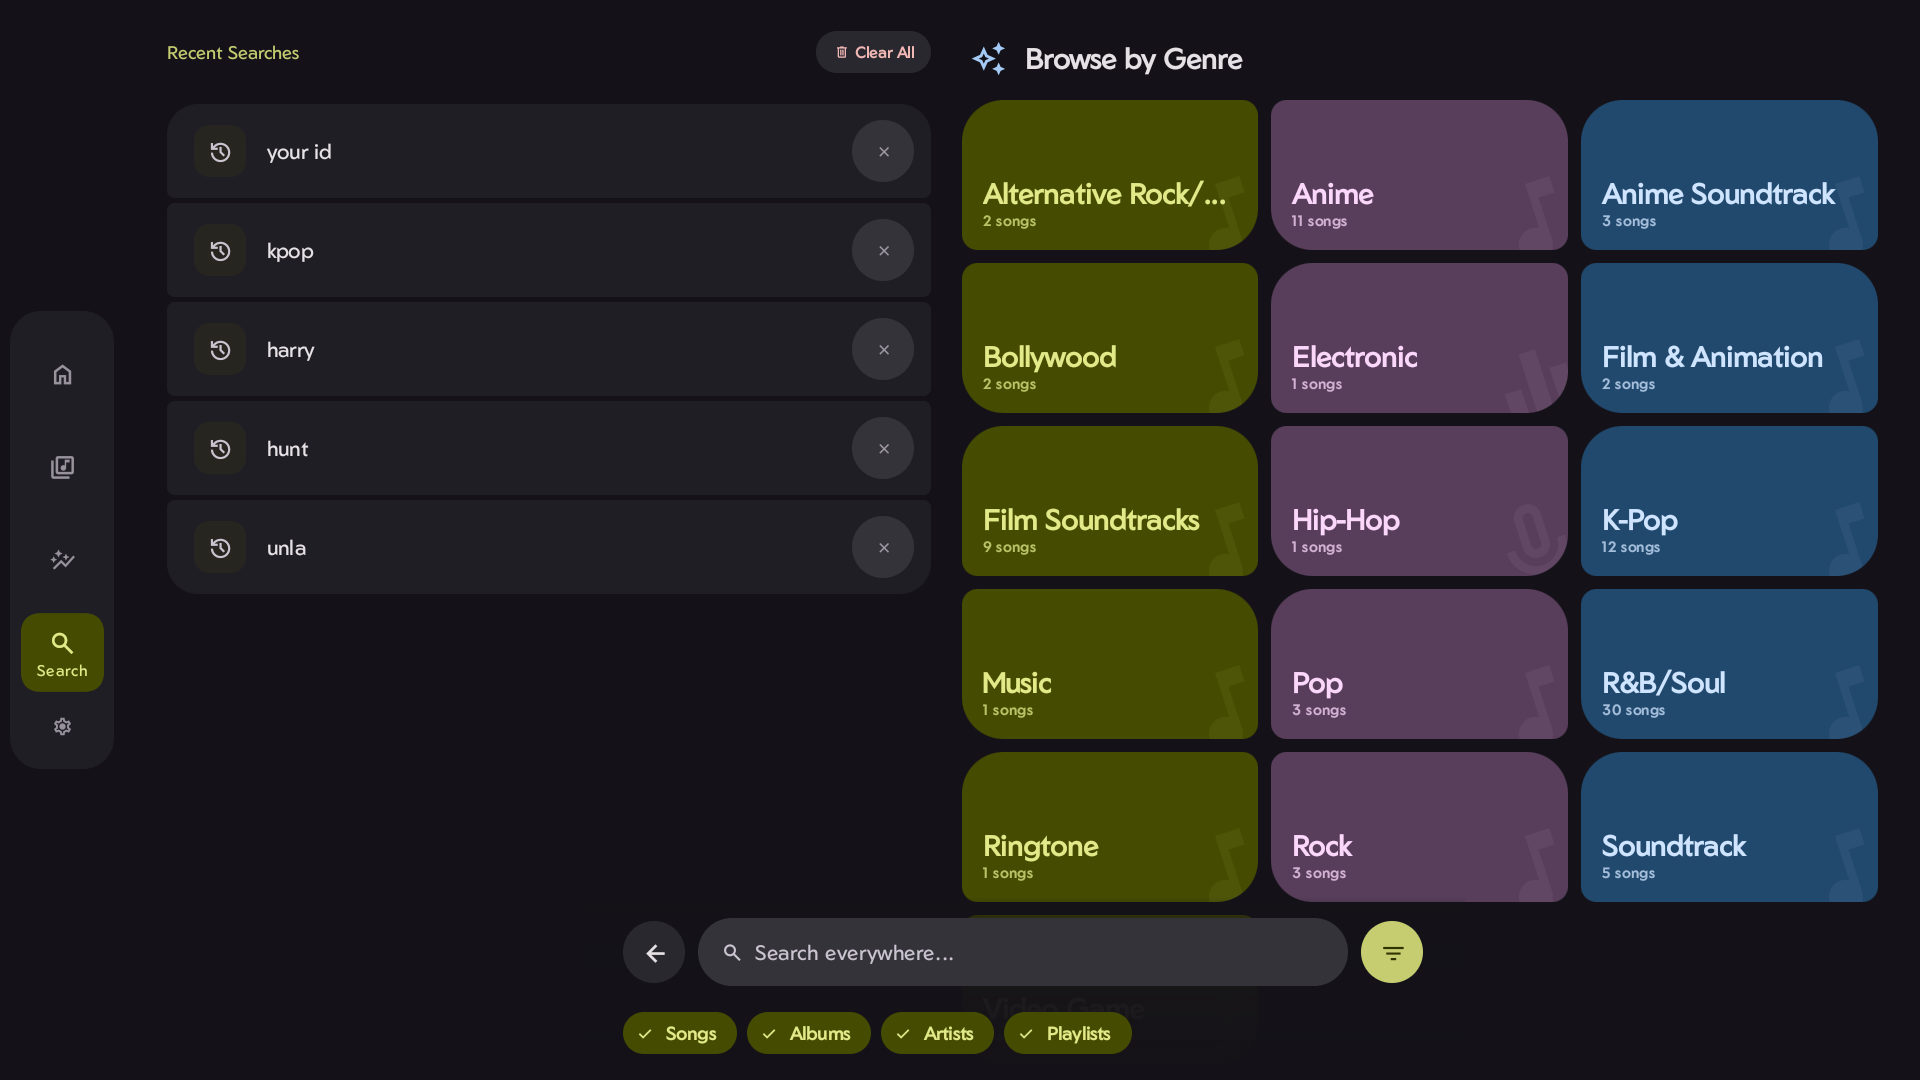
Task: Toggle the Songs filter chip
Action: pos(680,1033)
